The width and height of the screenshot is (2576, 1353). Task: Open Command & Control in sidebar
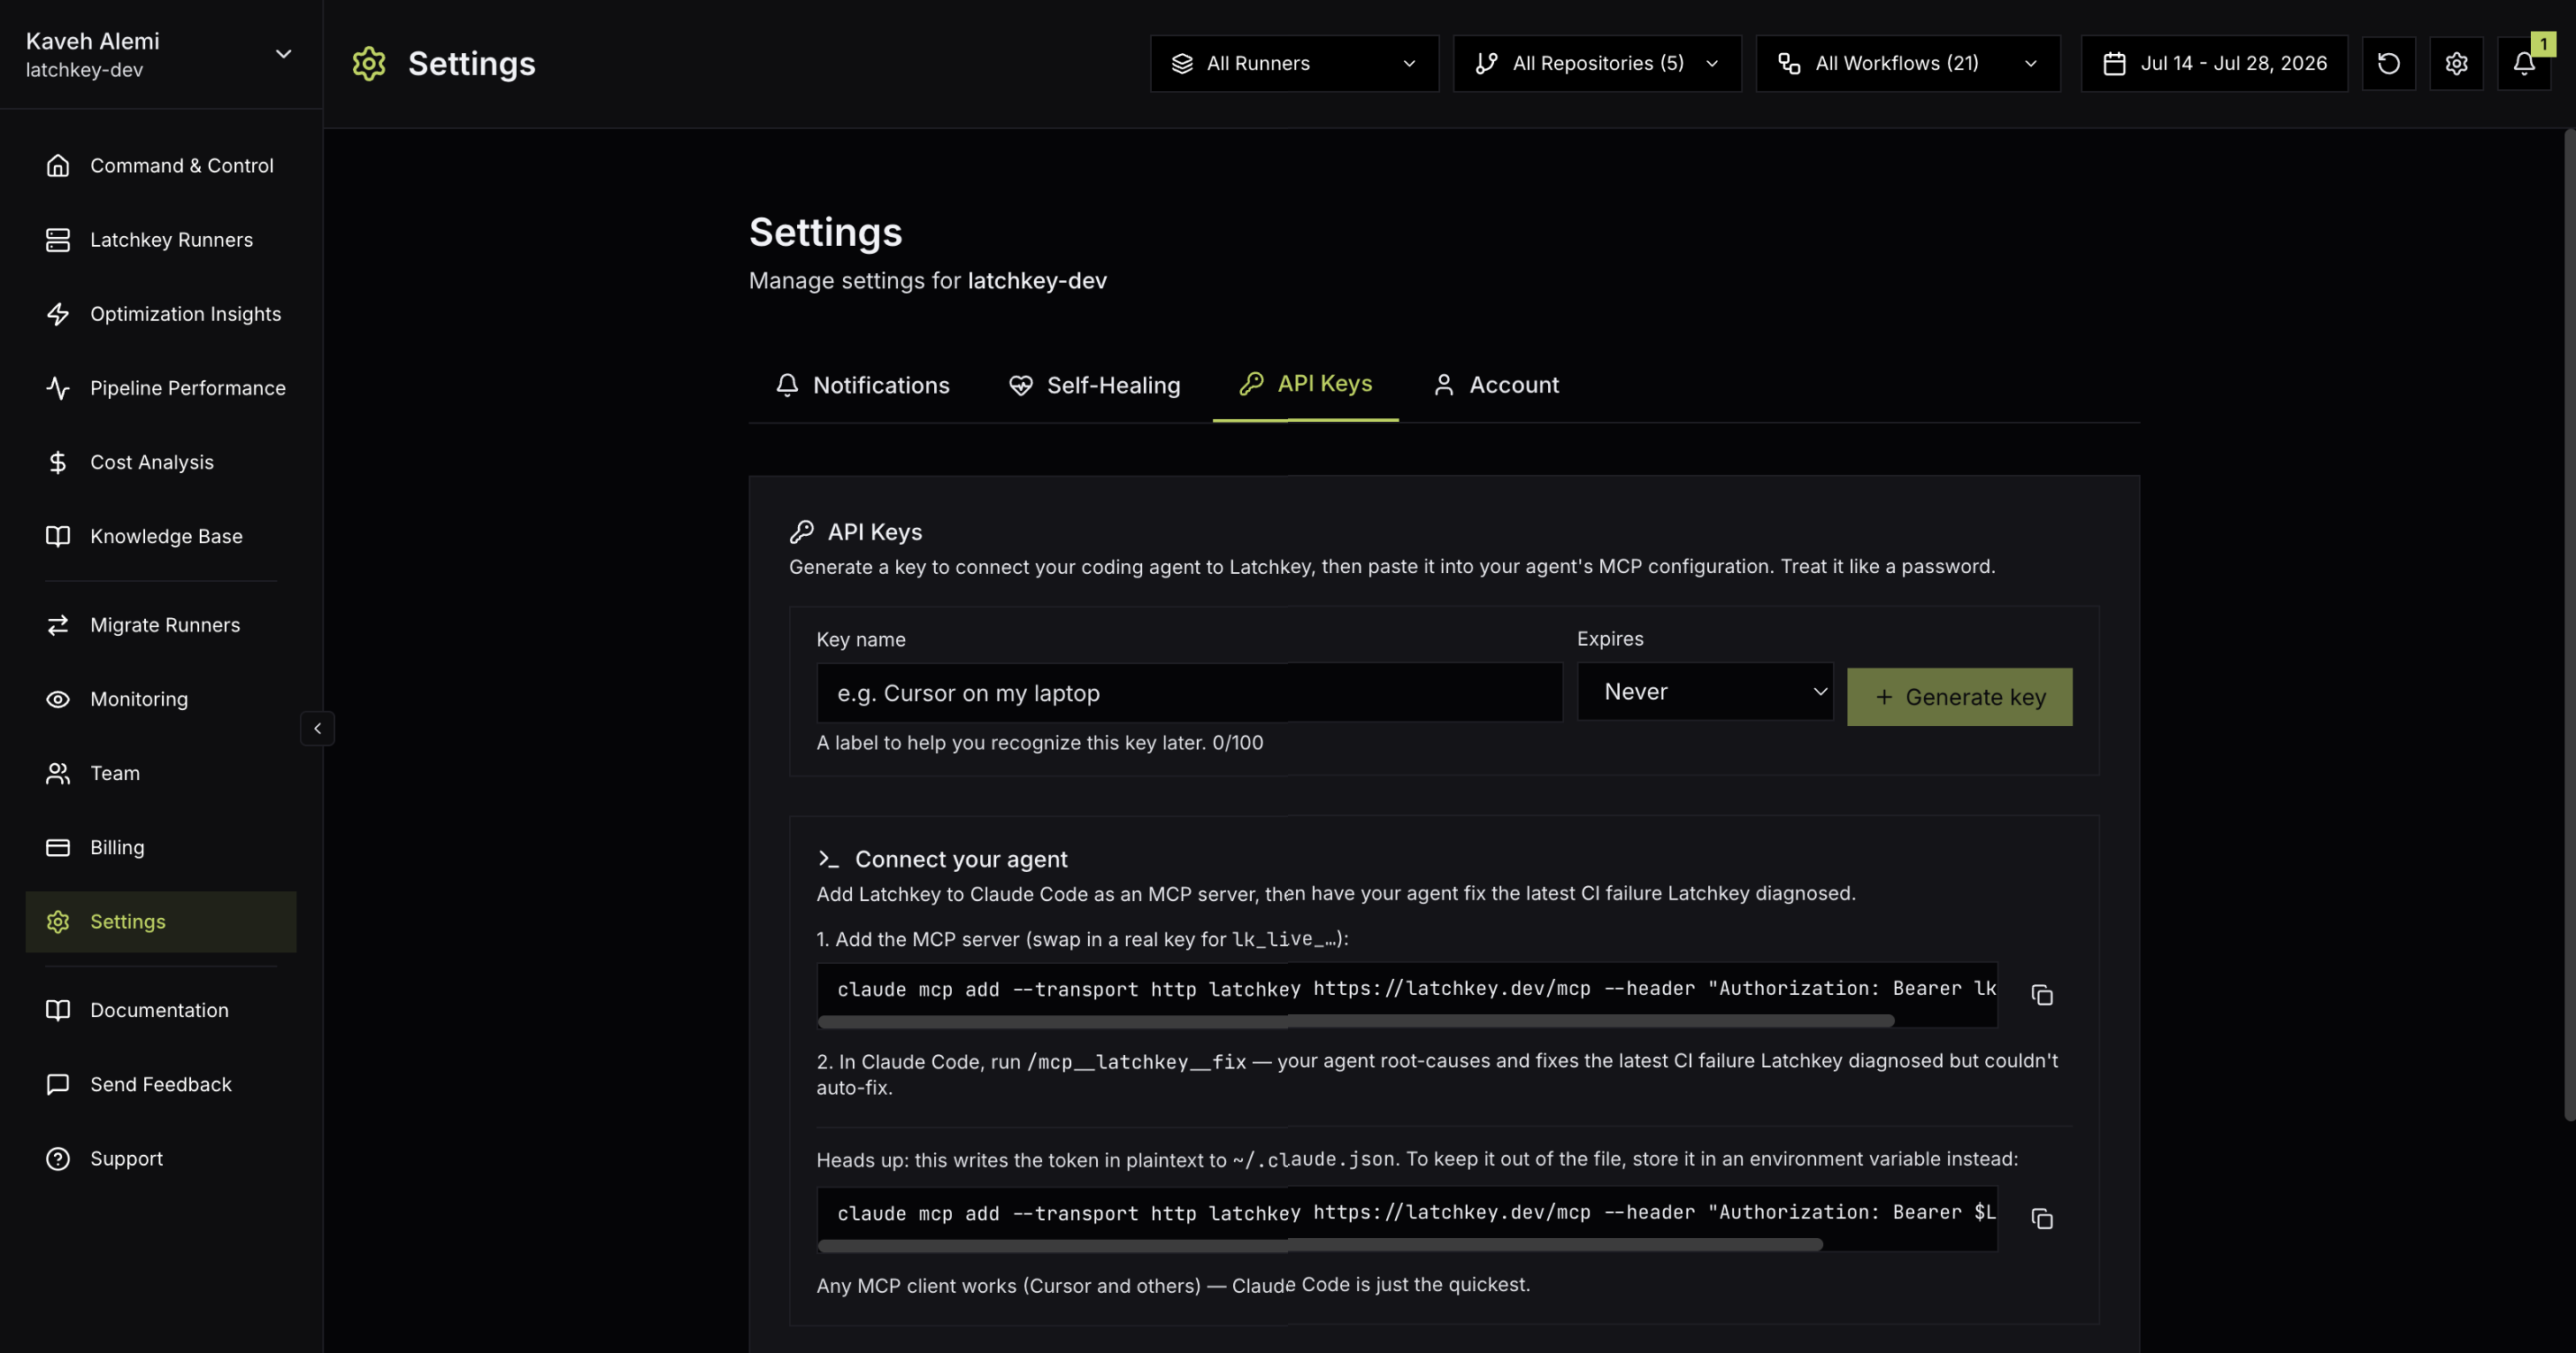[x=160, y=165]
